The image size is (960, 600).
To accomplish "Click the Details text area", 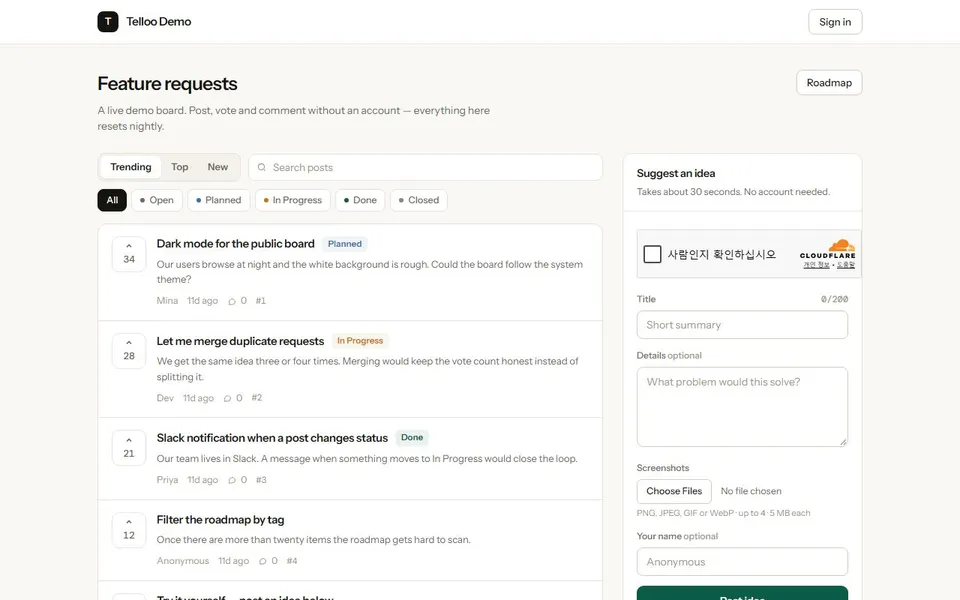I will point(742,407).
